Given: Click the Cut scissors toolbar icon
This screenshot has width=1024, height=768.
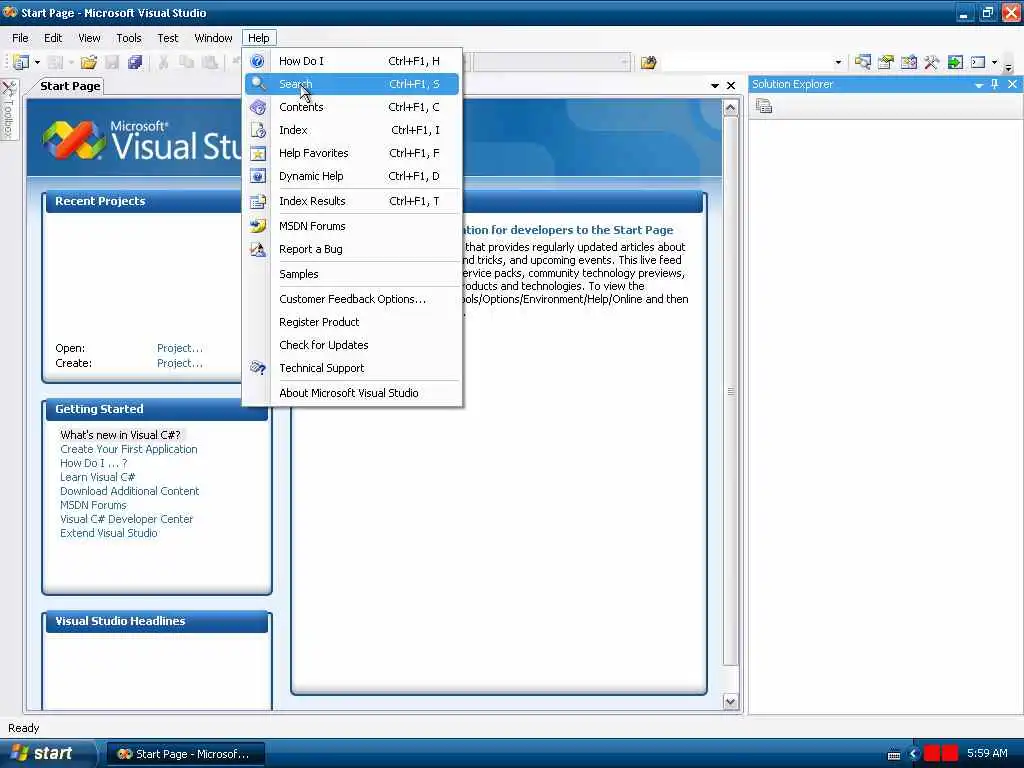Looking at the screenshot, I should click(163, 62).
